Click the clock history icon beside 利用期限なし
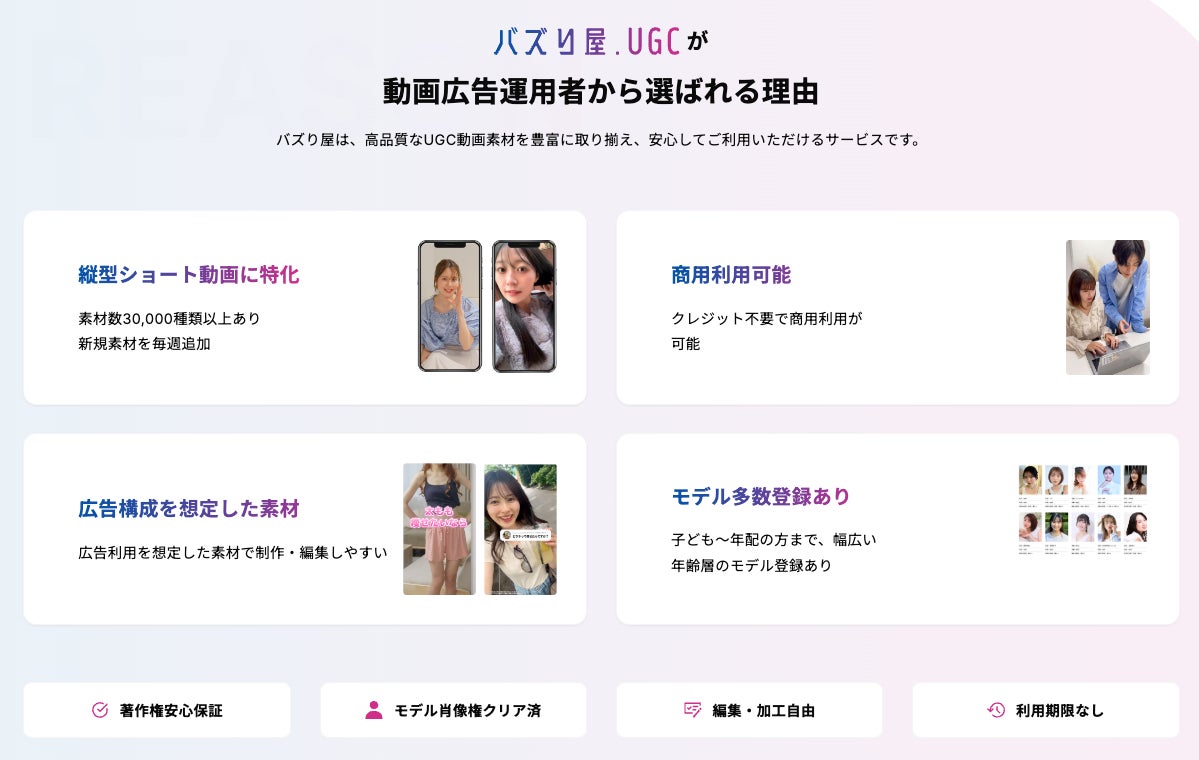The height and width of the screenshot is (760, 1199). [x=996, y=710]
